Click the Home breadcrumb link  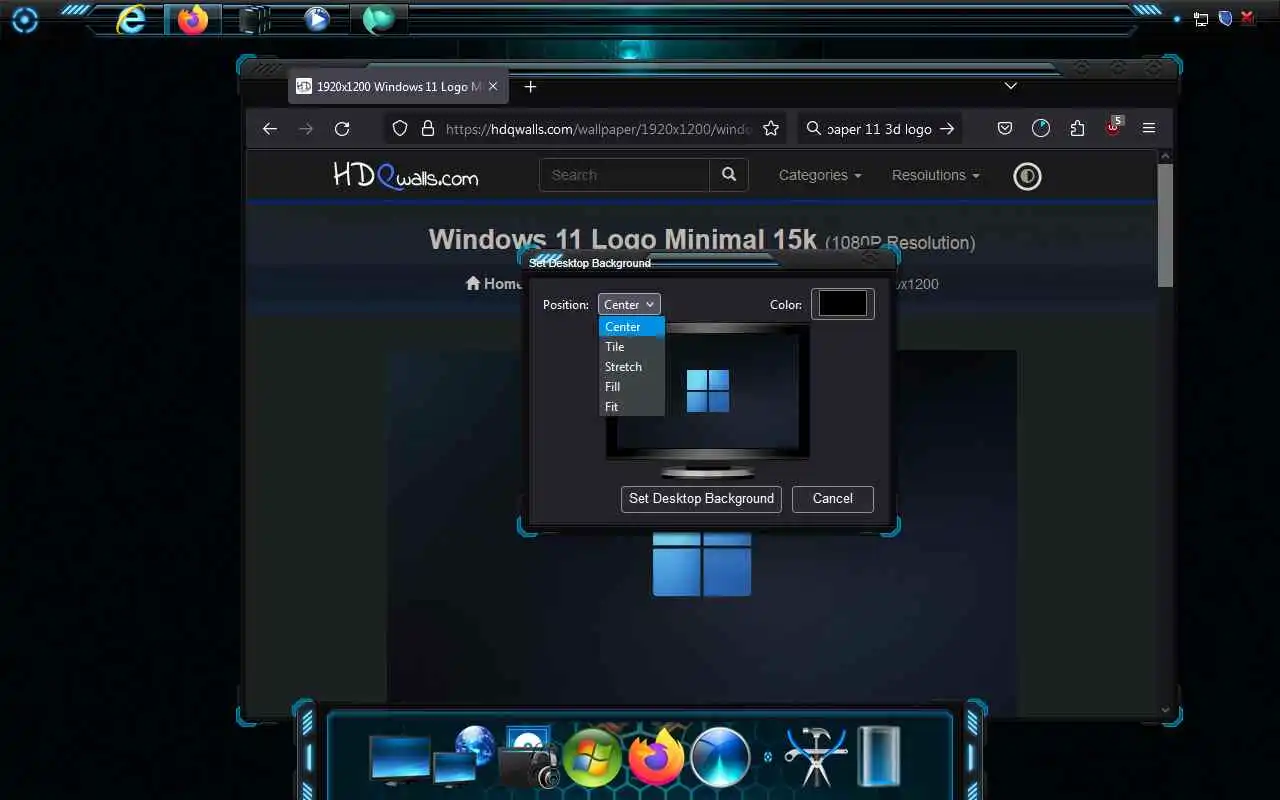coord(493,284)
